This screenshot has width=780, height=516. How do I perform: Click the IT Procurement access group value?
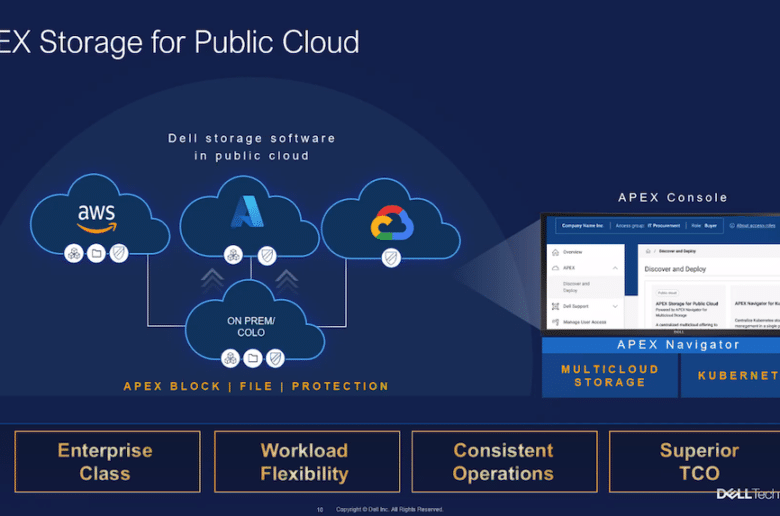click(x=664, y=225)
